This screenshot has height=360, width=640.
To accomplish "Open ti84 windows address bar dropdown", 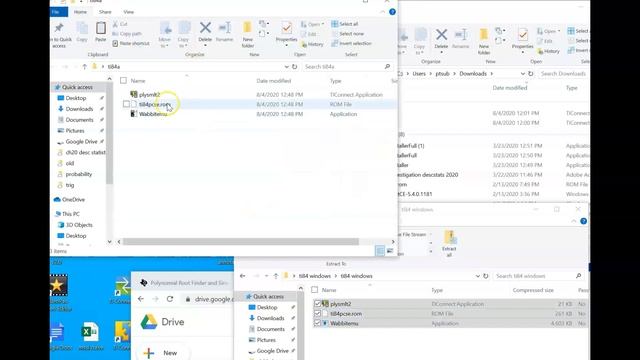I will (x=478, y=276).
